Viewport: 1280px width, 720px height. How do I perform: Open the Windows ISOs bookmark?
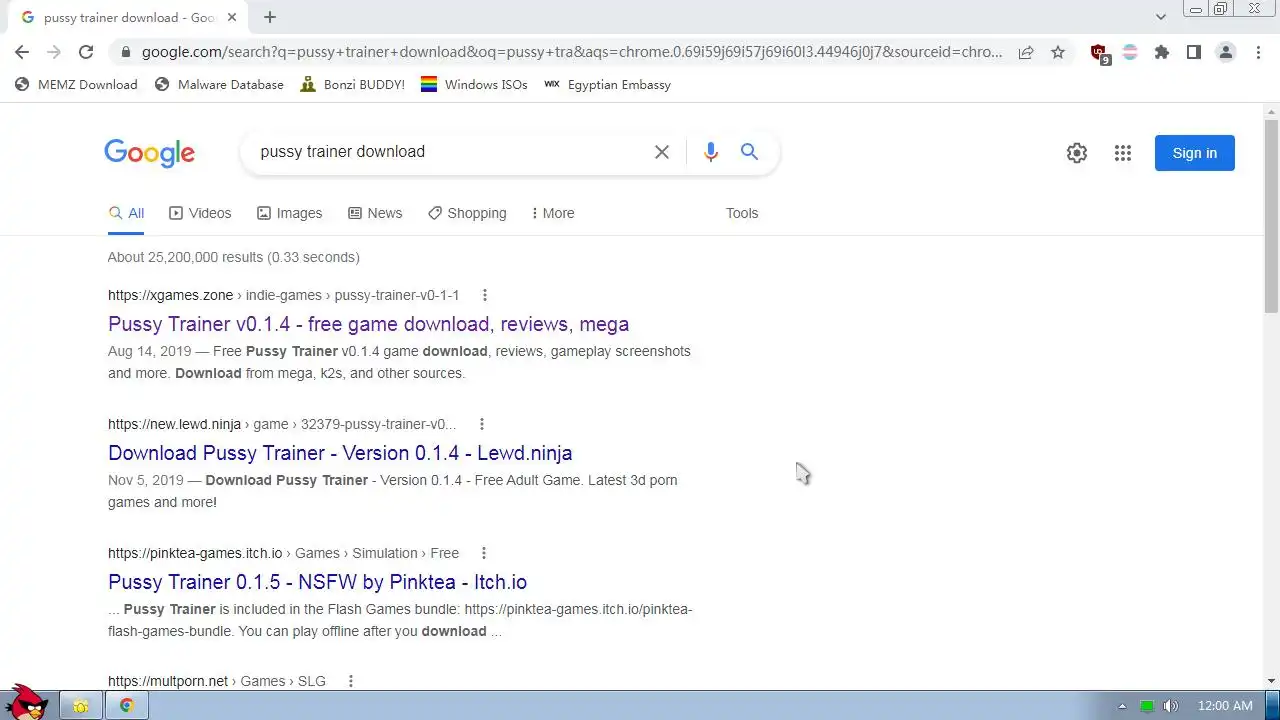[x=474, y=85]
